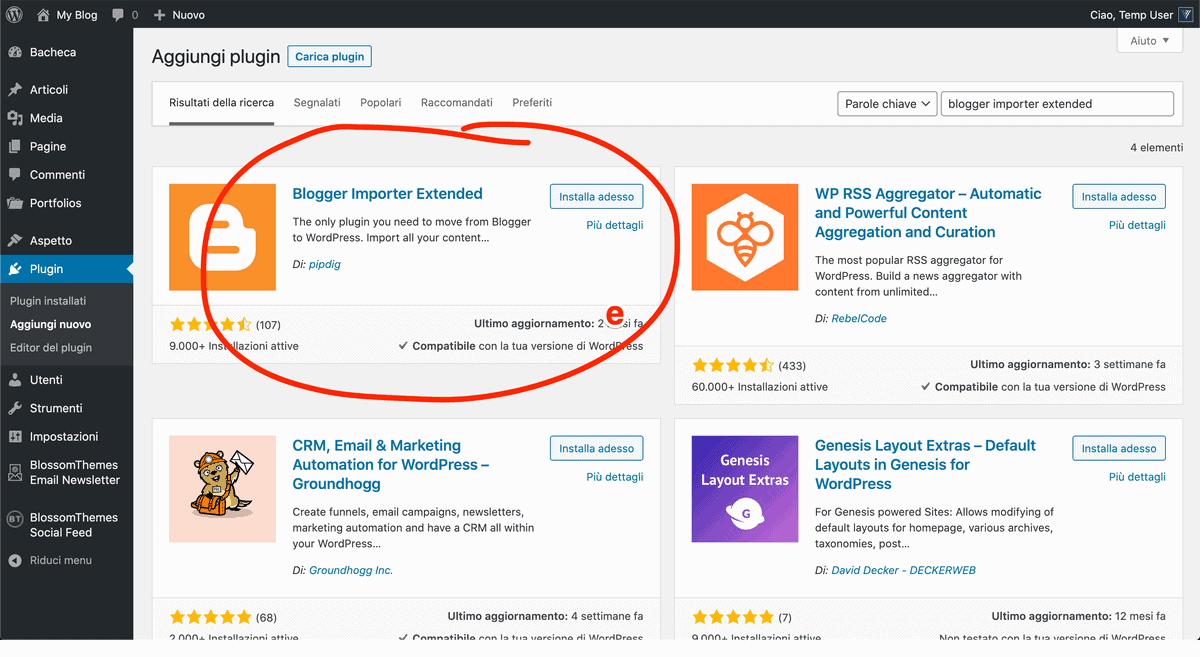The height and width of the screenshot is (657, 1200).
Task: Click the WP RSS Aggregator bee icon
Action: click(x=745, y=237)
